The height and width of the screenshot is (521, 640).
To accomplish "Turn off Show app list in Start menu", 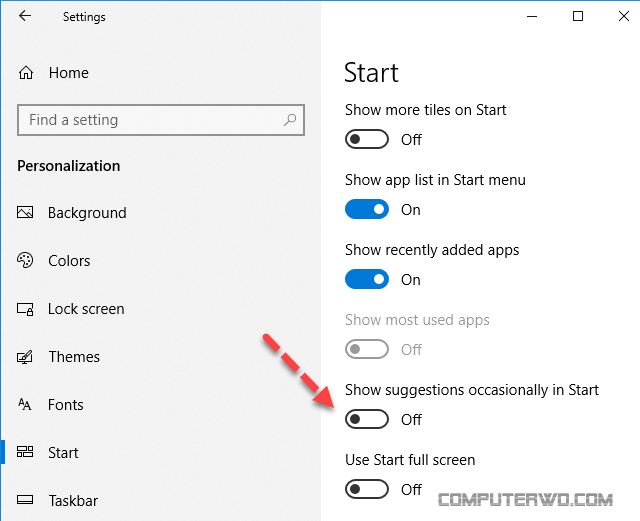I will point(367,209).
